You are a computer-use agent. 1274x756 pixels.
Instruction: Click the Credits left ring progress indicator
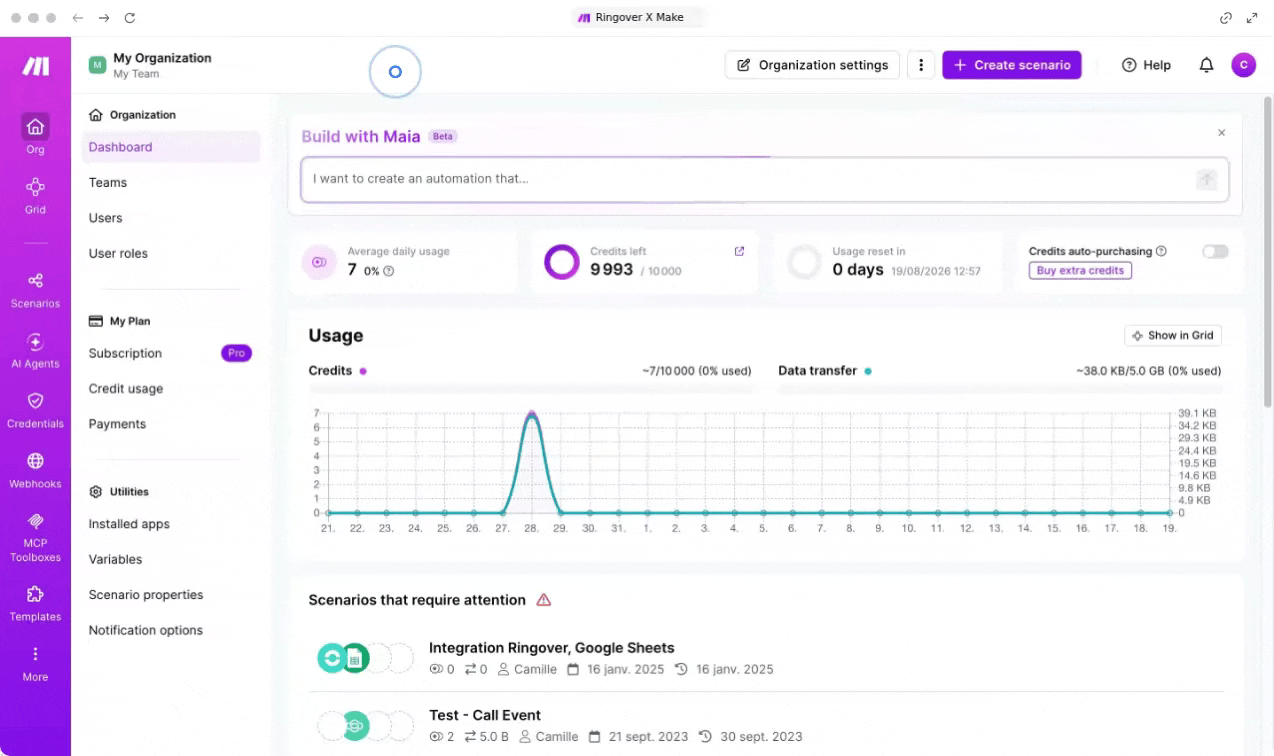click(562, 263)
